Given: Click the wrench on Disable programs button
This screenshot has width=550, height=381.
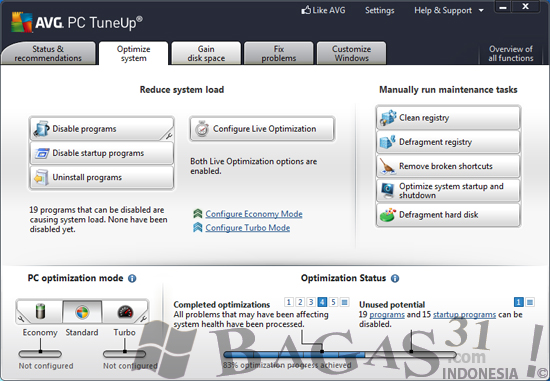Looking at the screenshot, I should click(169, 135).
